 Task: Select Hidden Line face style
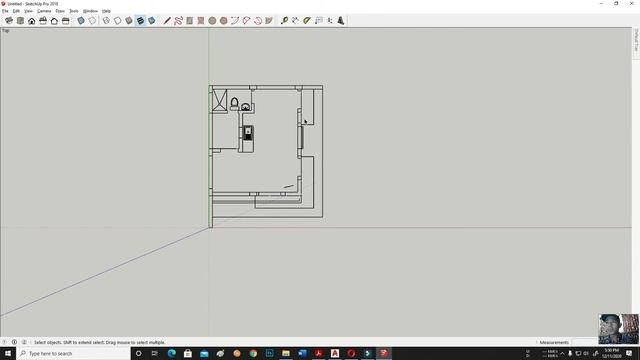[118, 20]
